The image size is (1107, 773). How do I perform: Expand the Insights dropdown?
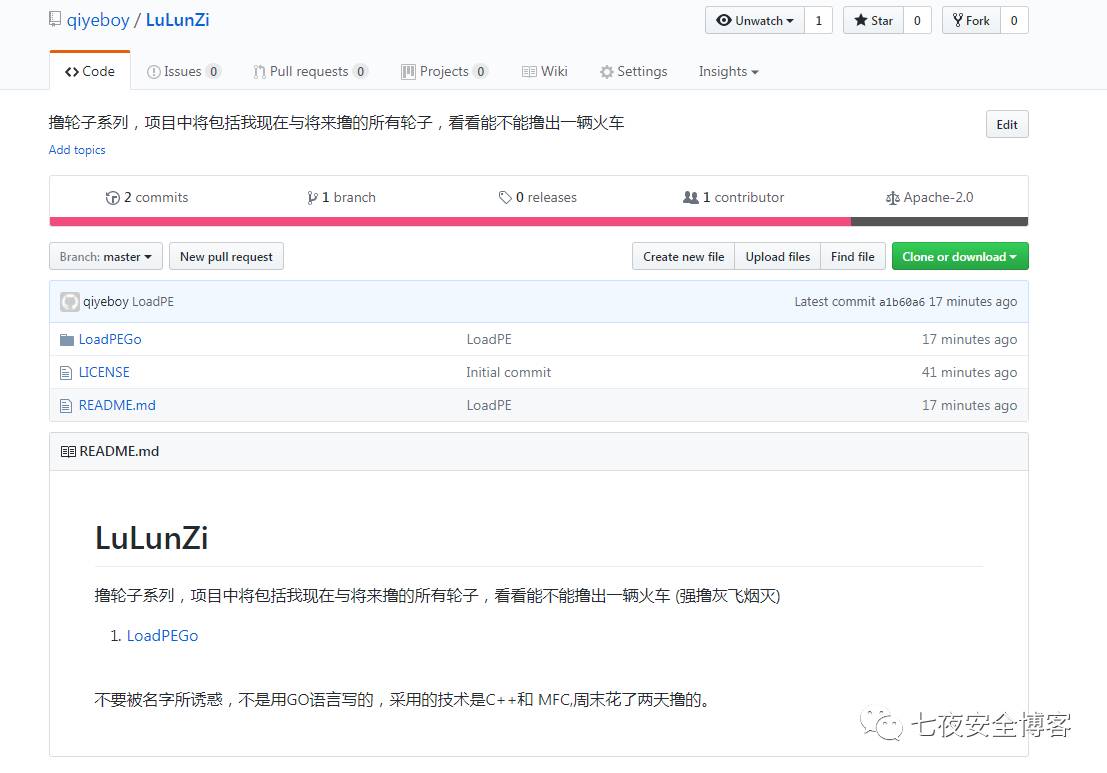(x=729, y=71)
